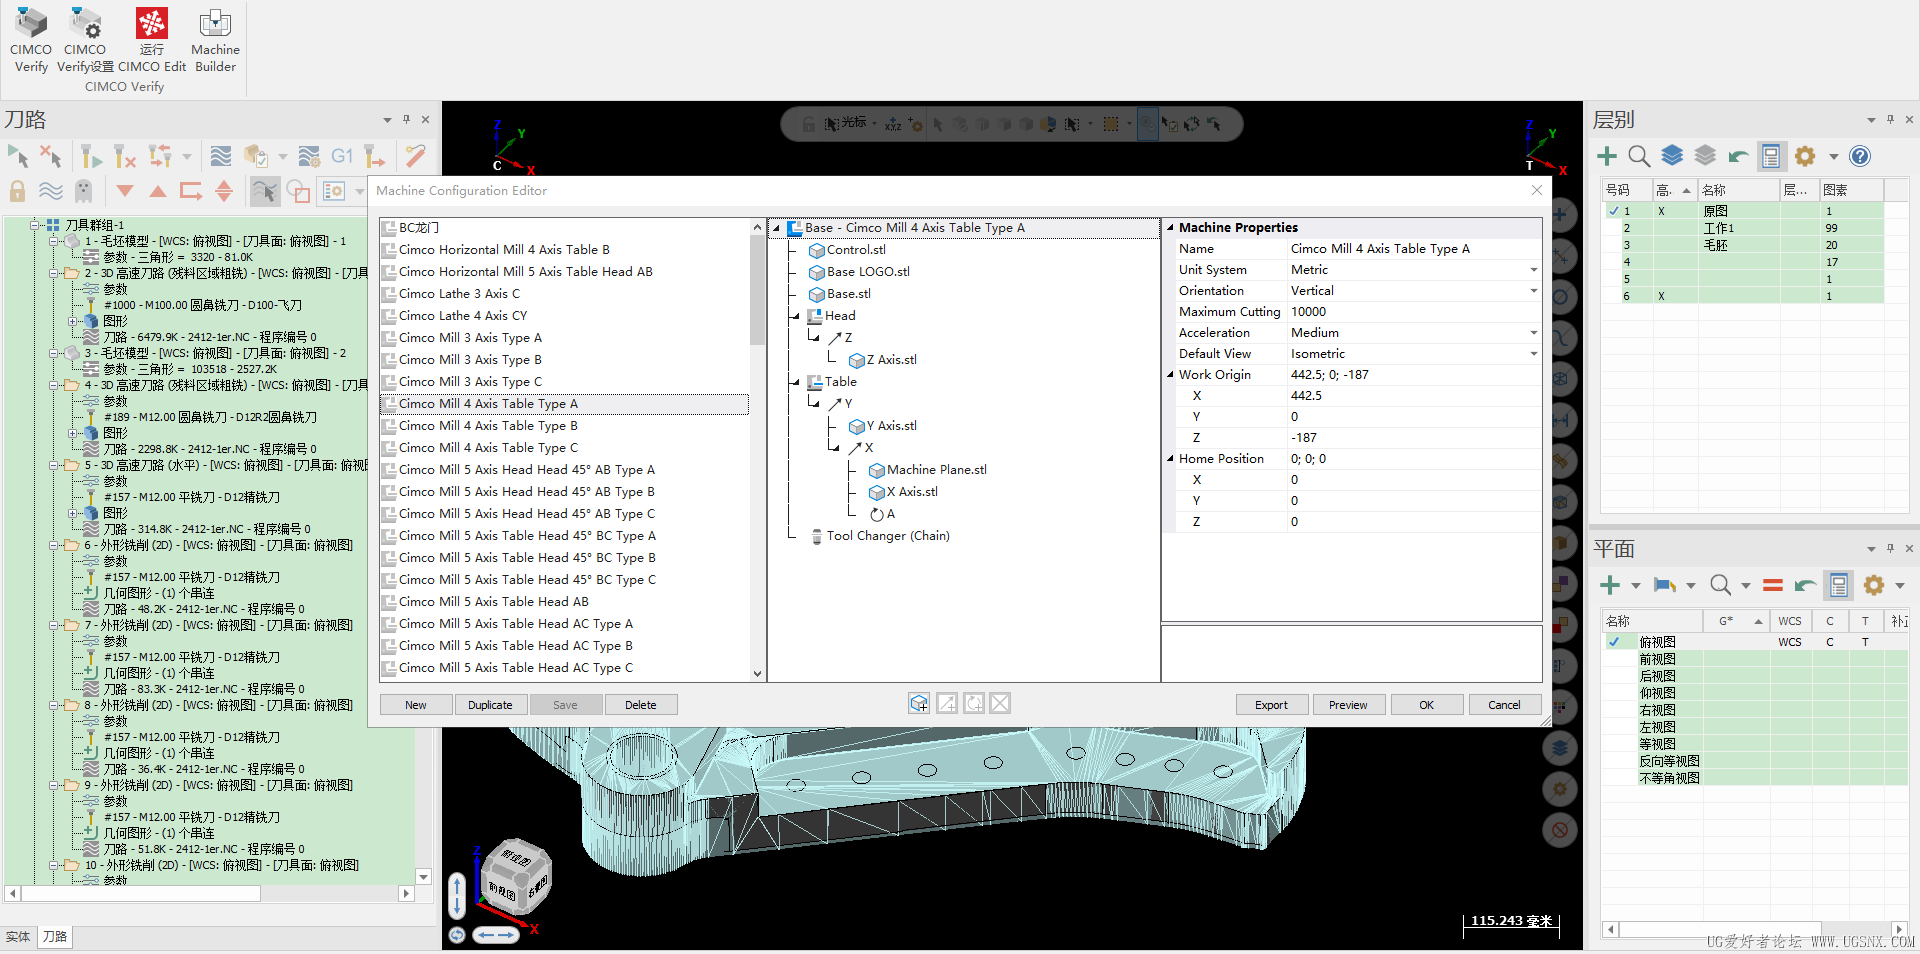The height and width of the screenshot is (954, 1920).
Task: Click the G1 post icon
Action: pos(342,156)
